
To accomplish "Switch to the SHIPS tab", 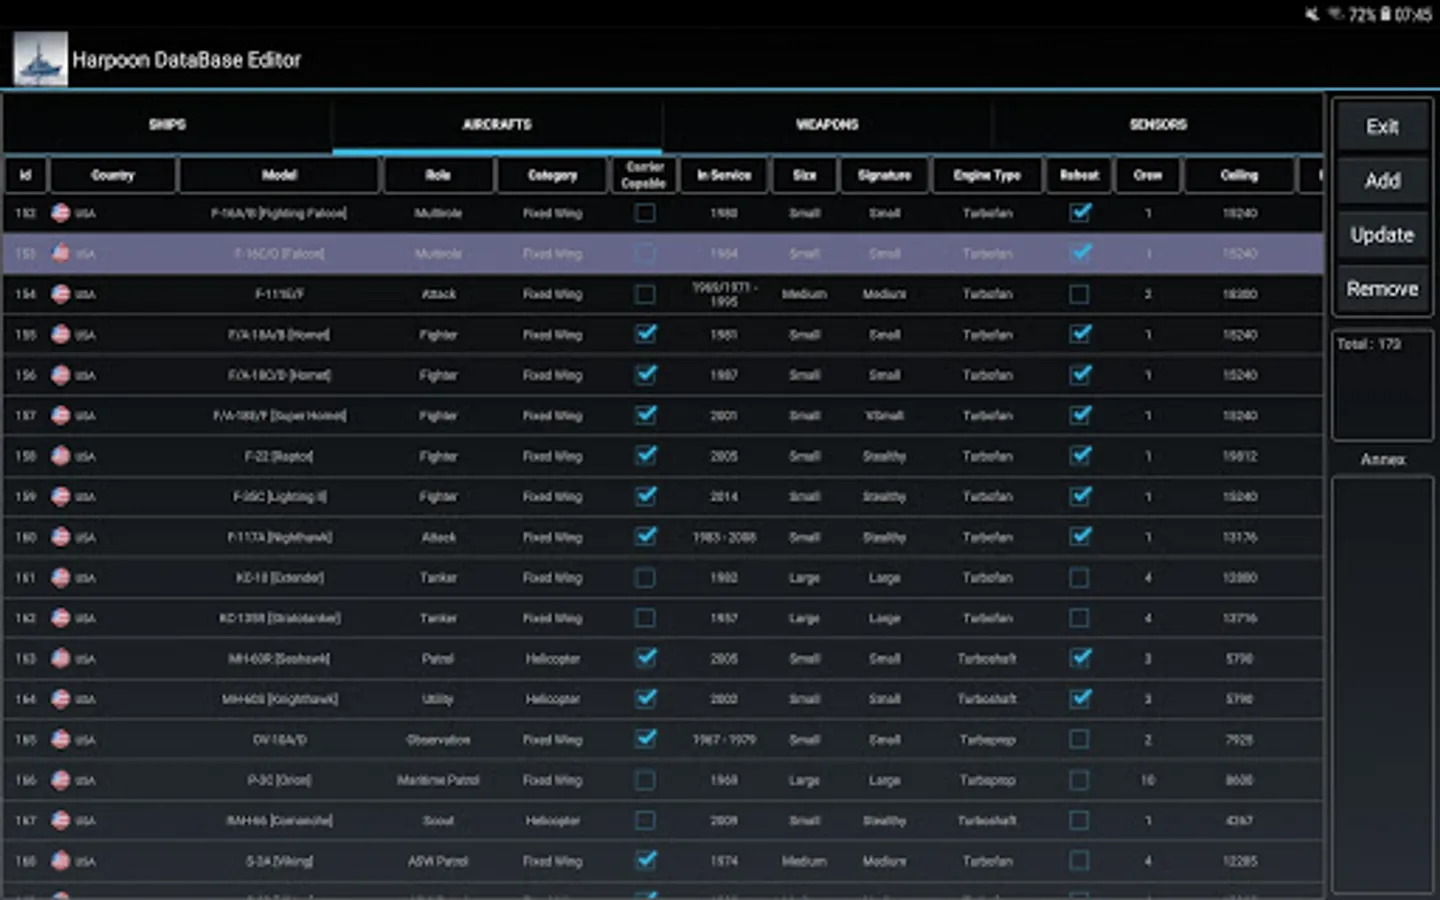I will click(167, 124).
